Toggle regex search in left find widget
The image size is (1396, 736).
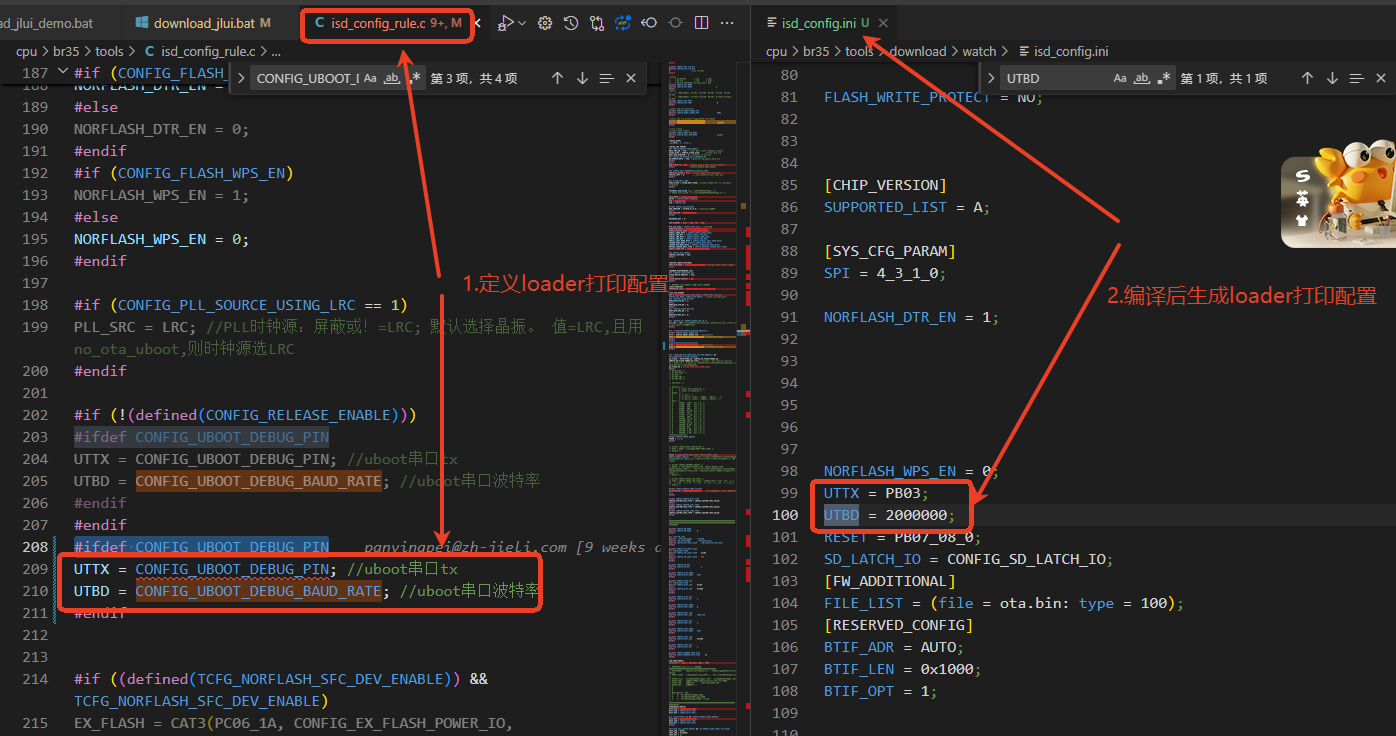(414, 78)
